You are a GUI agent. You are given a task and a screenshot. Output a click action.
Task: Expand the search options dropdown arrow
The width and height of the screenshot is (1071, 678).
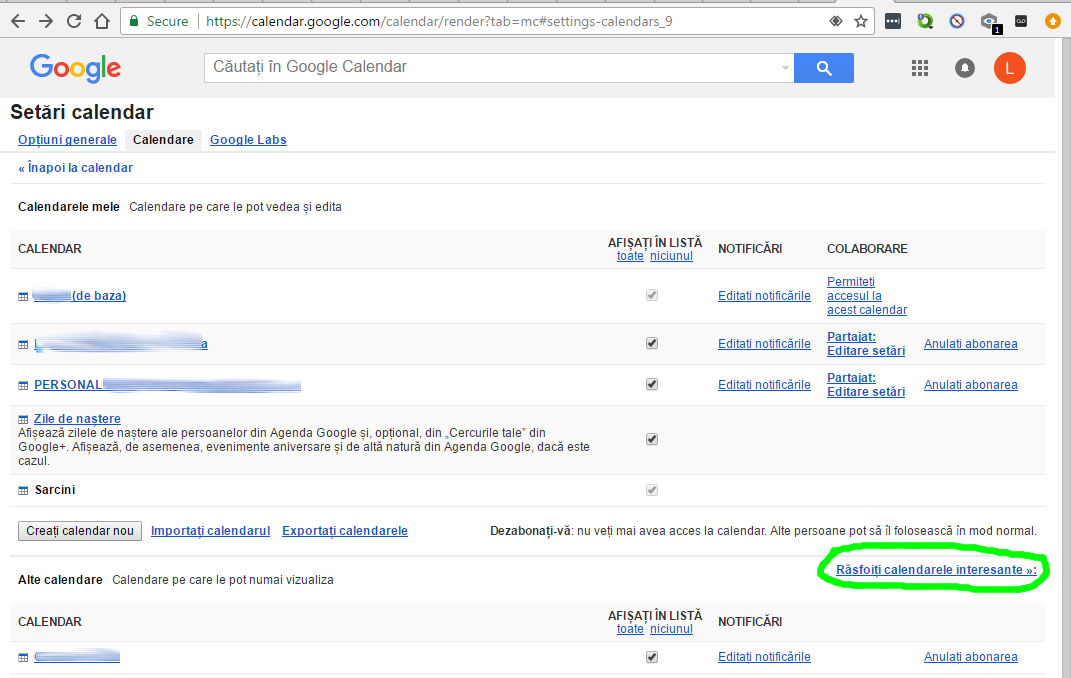tap(785, 68)
